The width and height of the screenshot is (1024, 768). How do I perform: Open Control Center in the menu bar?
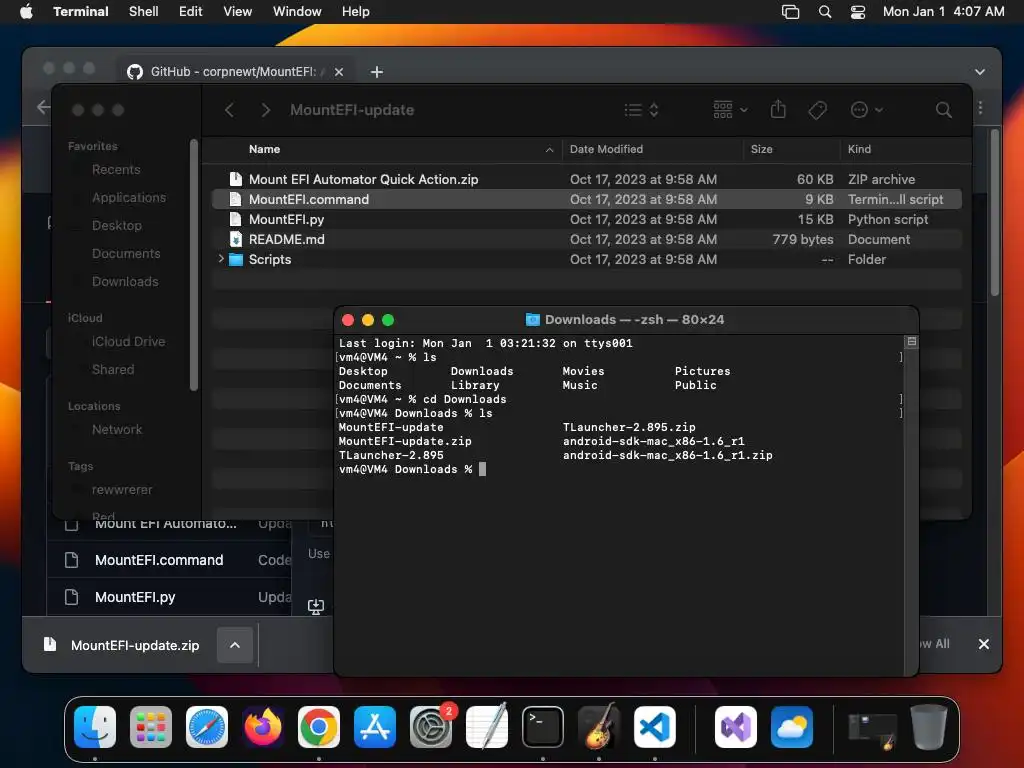pyautogui.click(x=857, y=12)
